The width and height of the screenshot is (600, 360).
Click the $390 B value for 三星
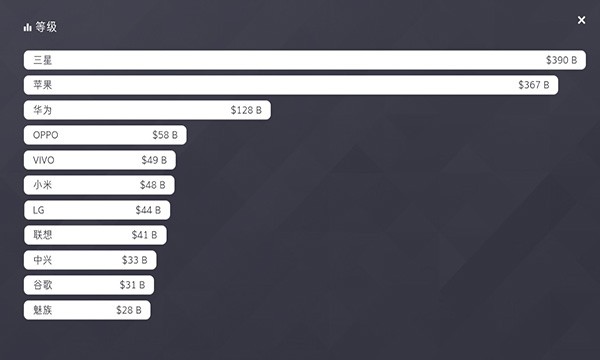pyautogui.click(x=561, y=60)
